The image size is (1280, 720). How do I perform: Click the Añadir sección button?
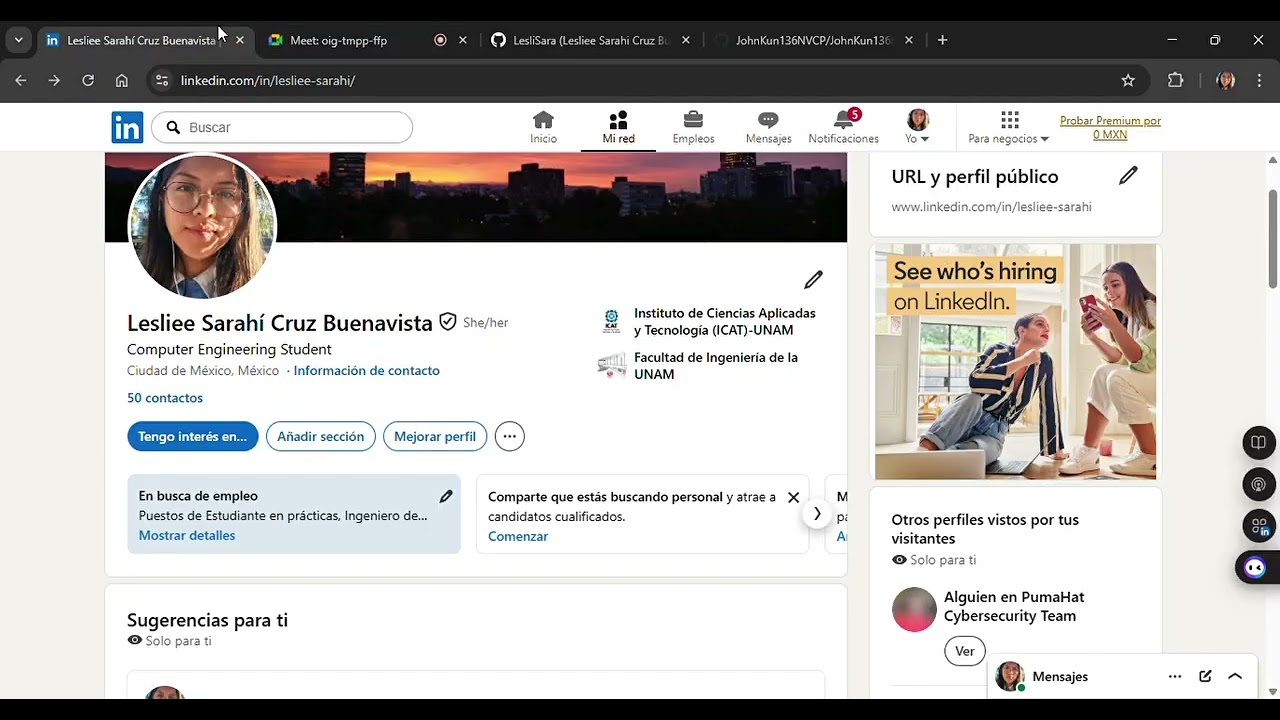[321, 436]
